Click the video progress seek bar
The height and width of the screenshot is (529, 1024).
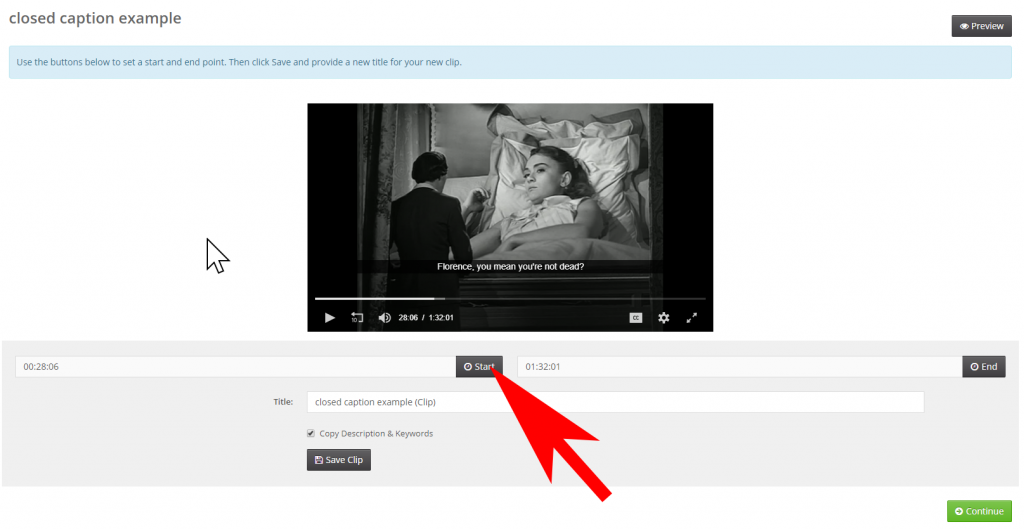click(x=510, y=298)
